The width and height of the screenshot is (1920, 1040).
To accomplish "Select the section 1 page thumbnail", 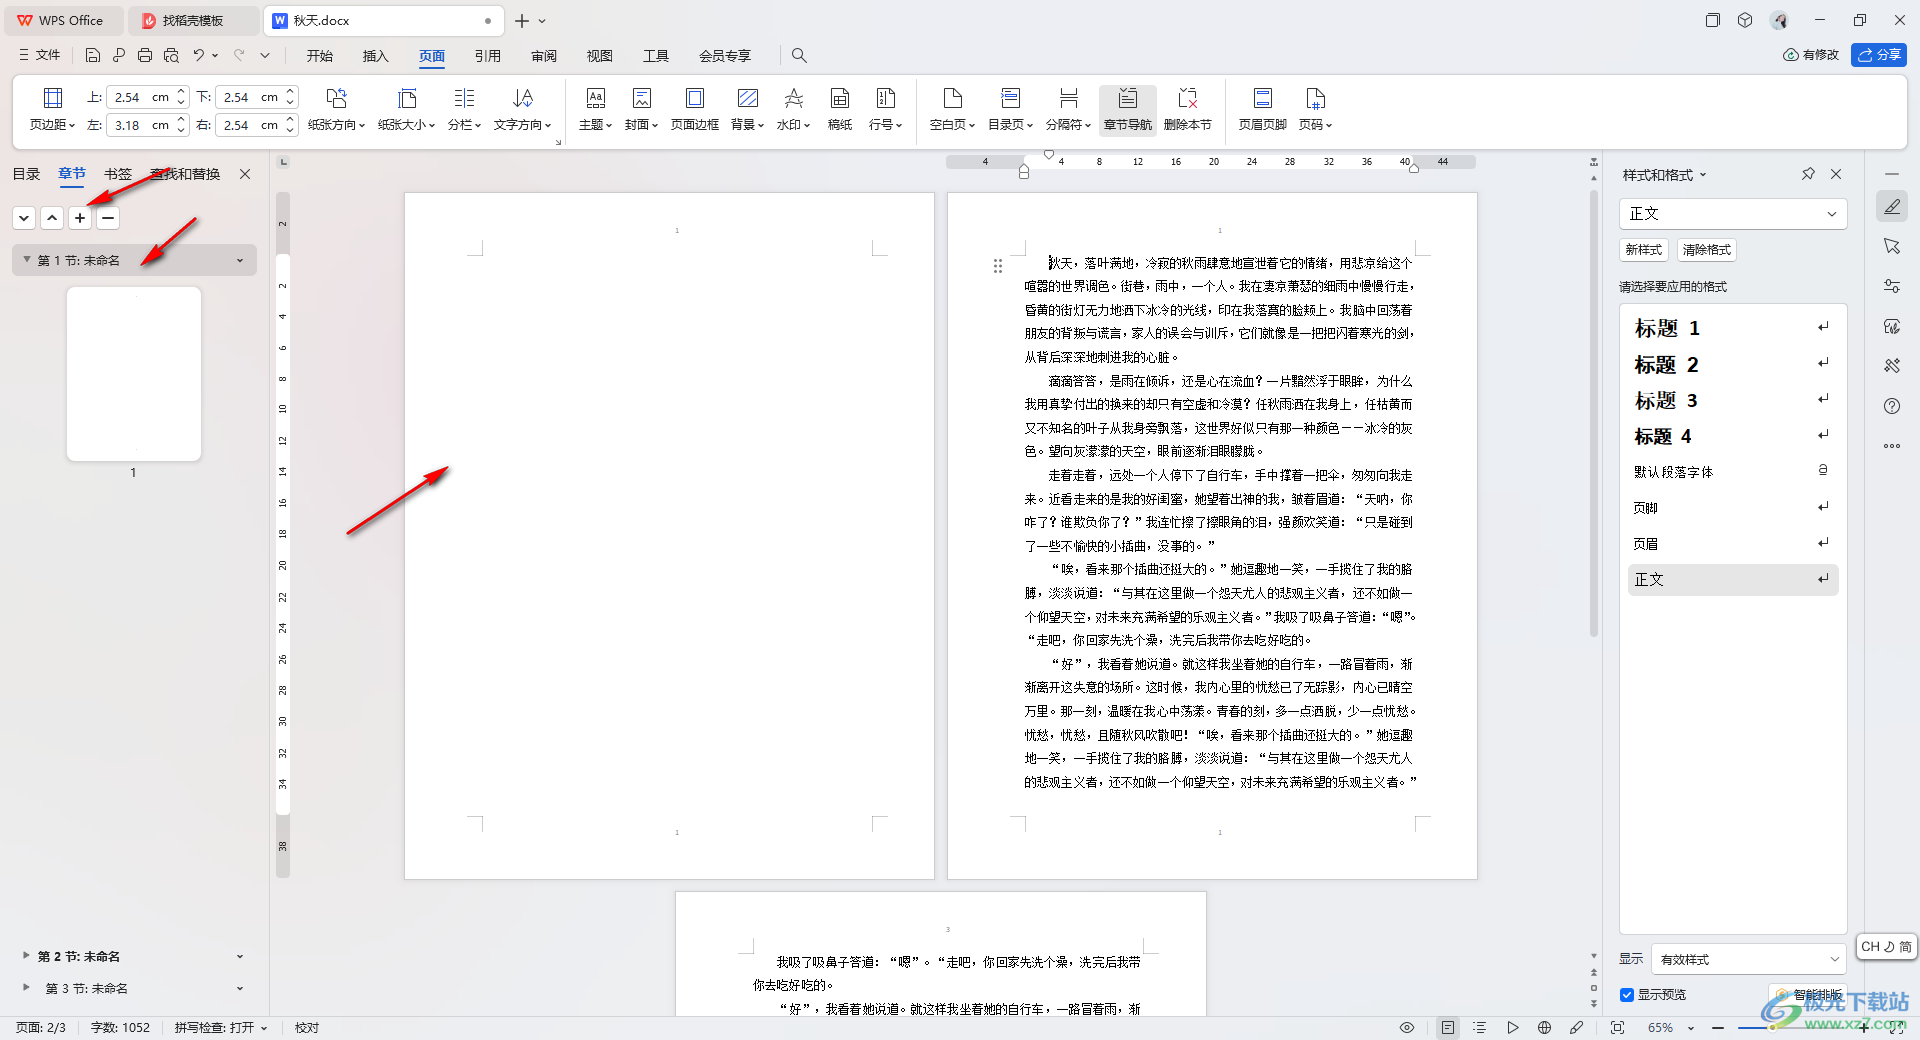I will tap(134, 374).
